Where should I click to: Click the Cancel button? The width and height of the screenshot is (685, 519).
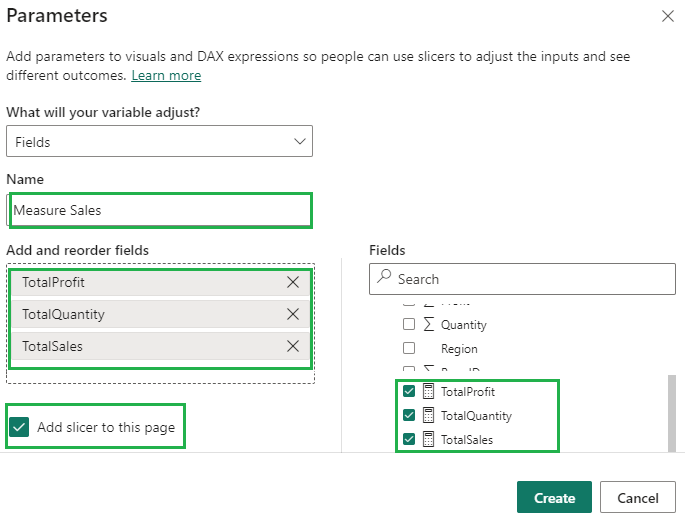click(x=638, y=497)
